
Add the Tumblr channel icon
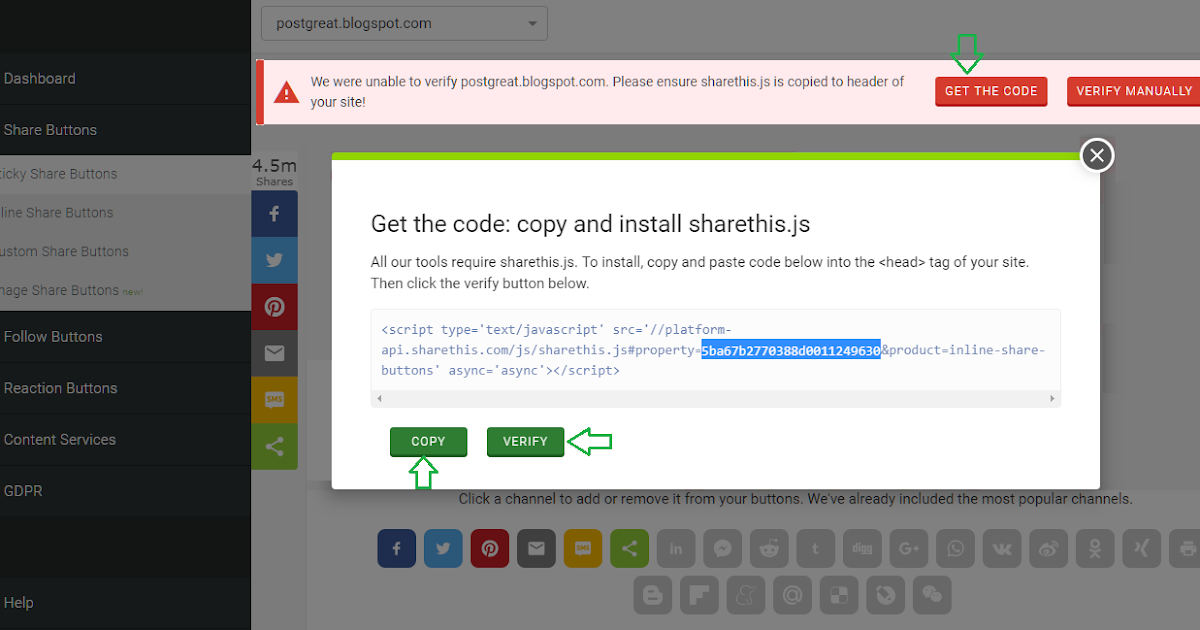815,549
